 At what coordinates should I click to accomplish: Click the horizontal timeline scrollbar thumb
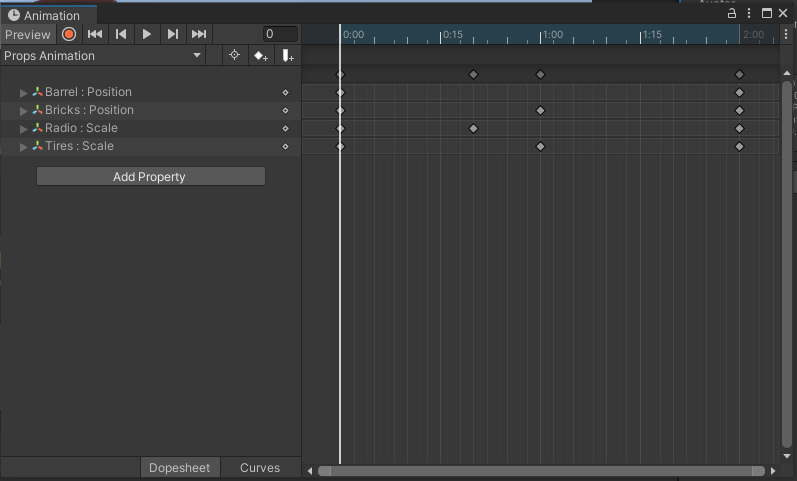(541, 471)
